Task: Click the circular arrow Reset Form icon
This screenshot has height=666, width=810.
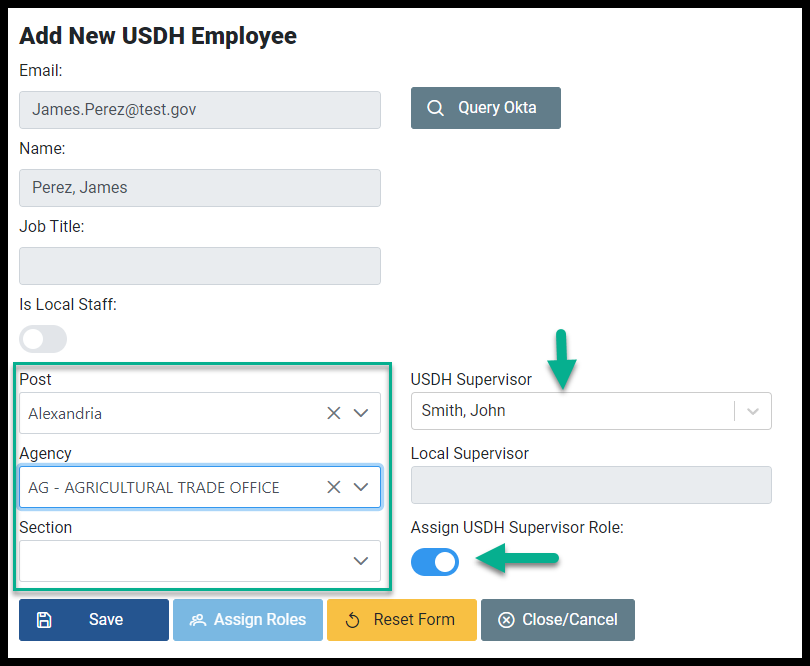Action: point(352,620)
